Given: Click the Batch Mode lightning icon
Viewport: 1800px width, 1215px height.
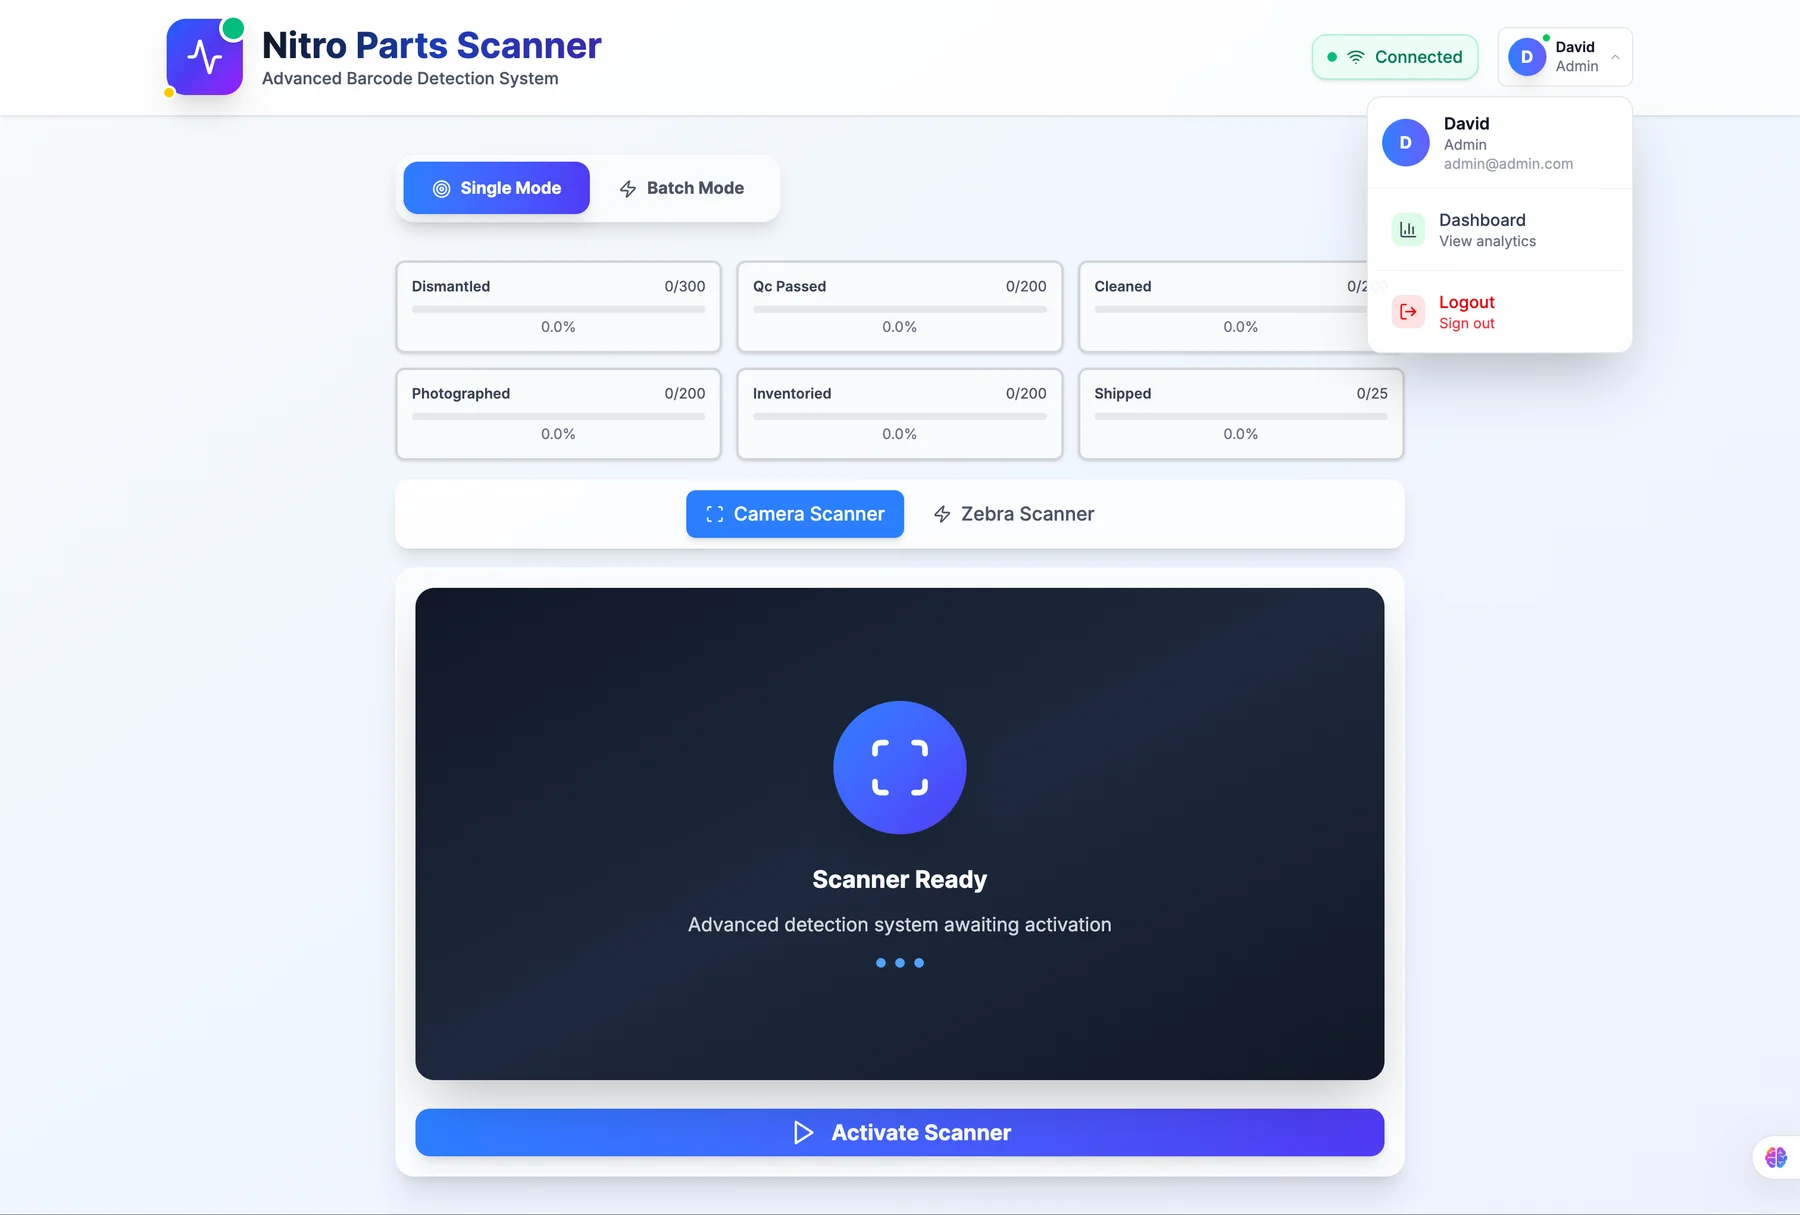Looking at the screenshot, I should (x=628, y=188).
